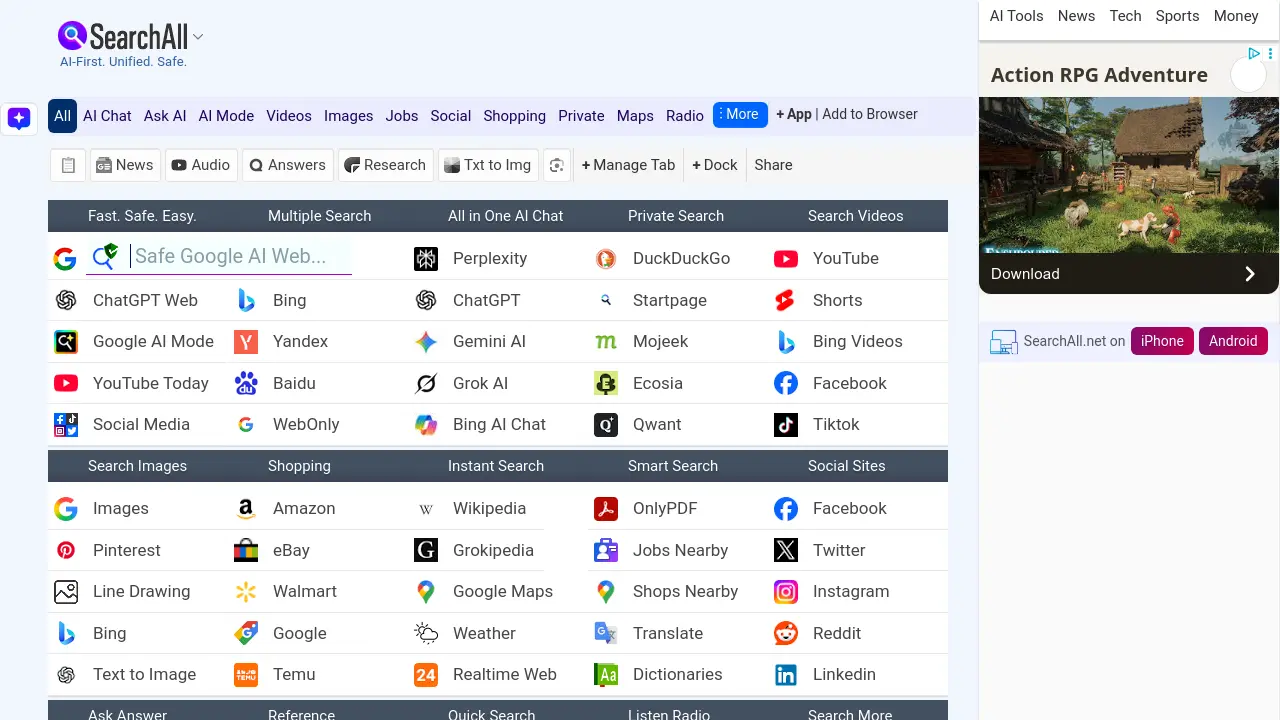The image size is (1280, 720).
Task: Click the Grok AI logo icon
Action: coord(426,383)
